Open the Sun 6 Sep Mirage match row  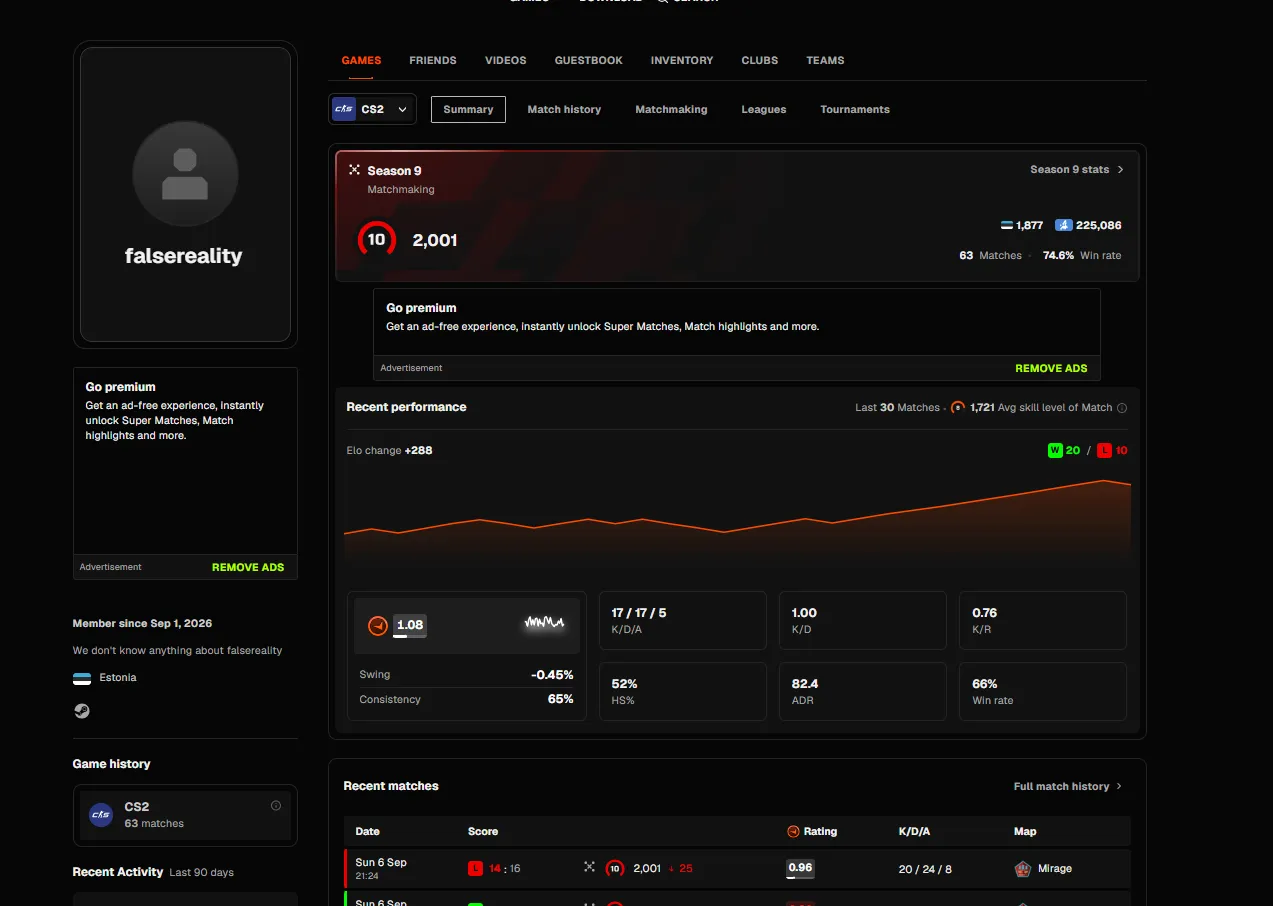(737, 868)
